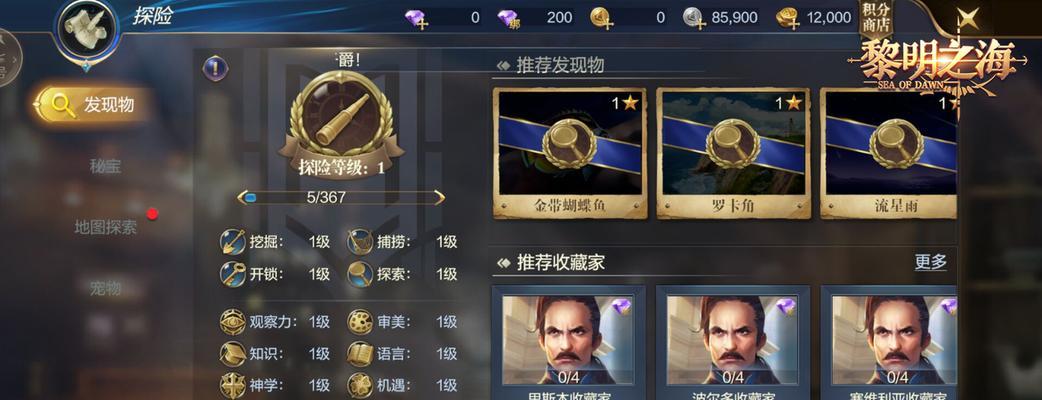Click the 捕捞 fishing net skill icon
1042x400 pixels.
[x=360, y=242]
